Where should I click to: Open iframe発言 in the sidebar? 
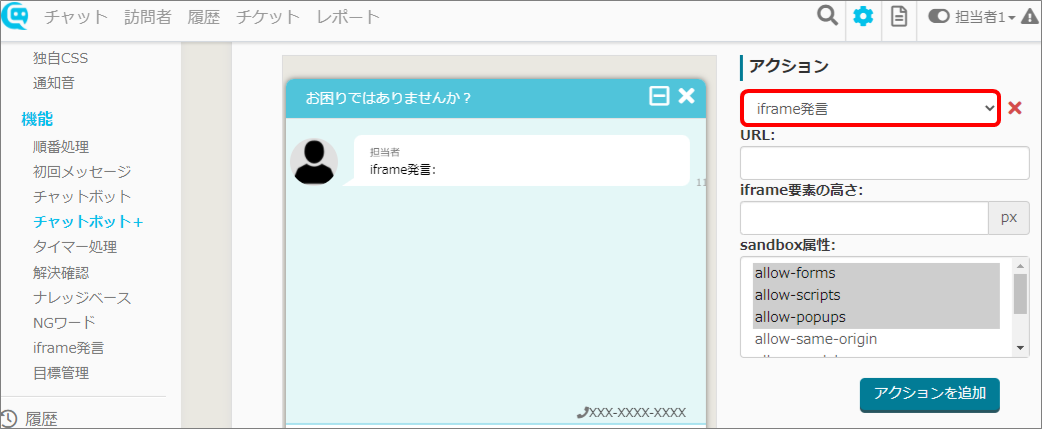coord(68,348)
